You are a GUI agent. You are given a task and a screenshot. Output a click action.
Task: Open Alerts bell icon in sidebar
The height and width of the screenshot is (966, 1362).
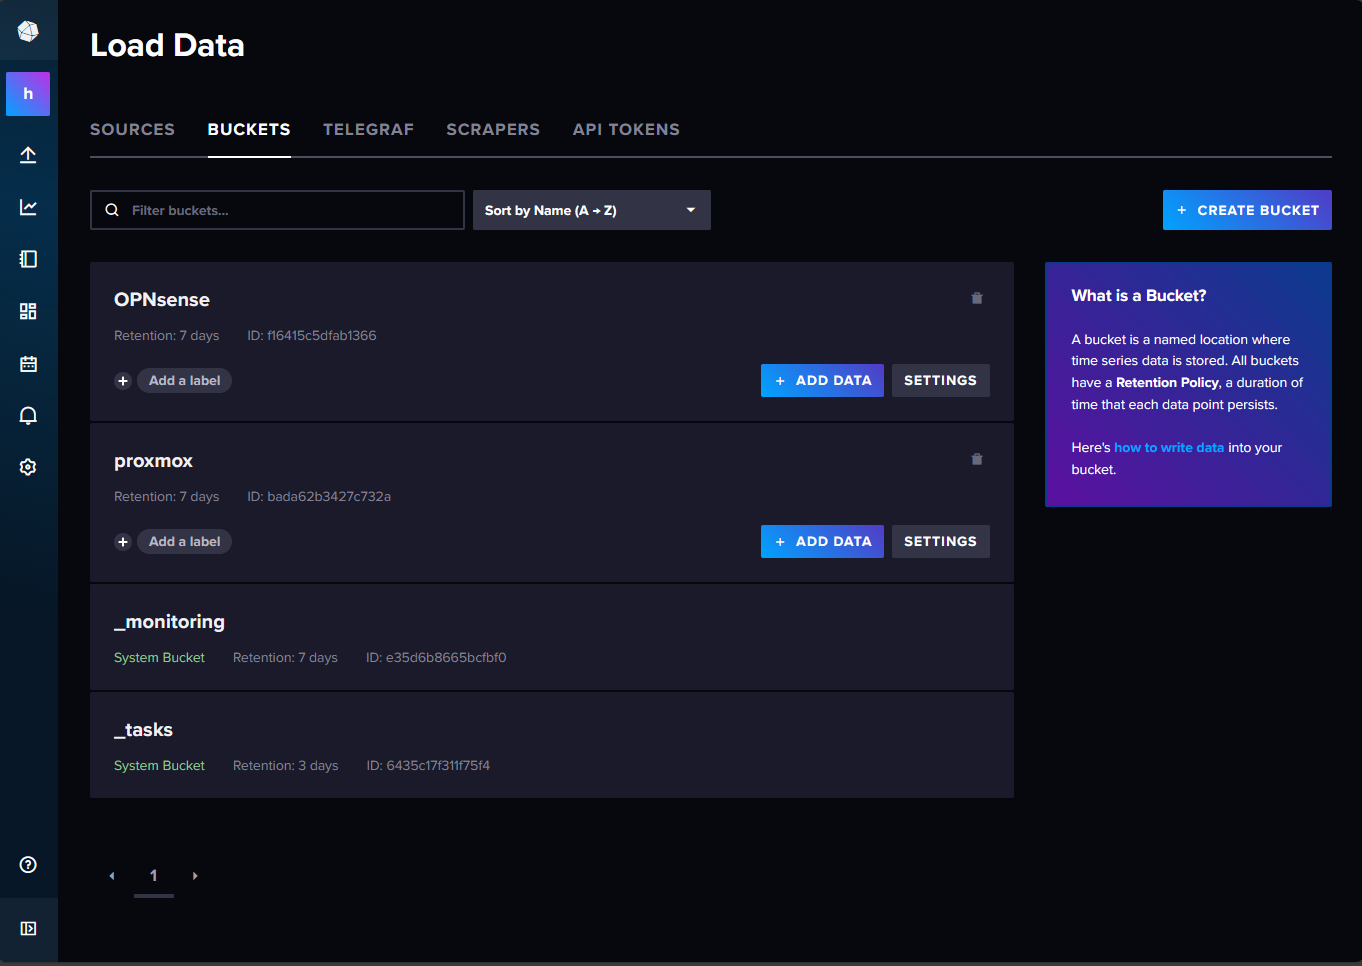coord(28,415)
